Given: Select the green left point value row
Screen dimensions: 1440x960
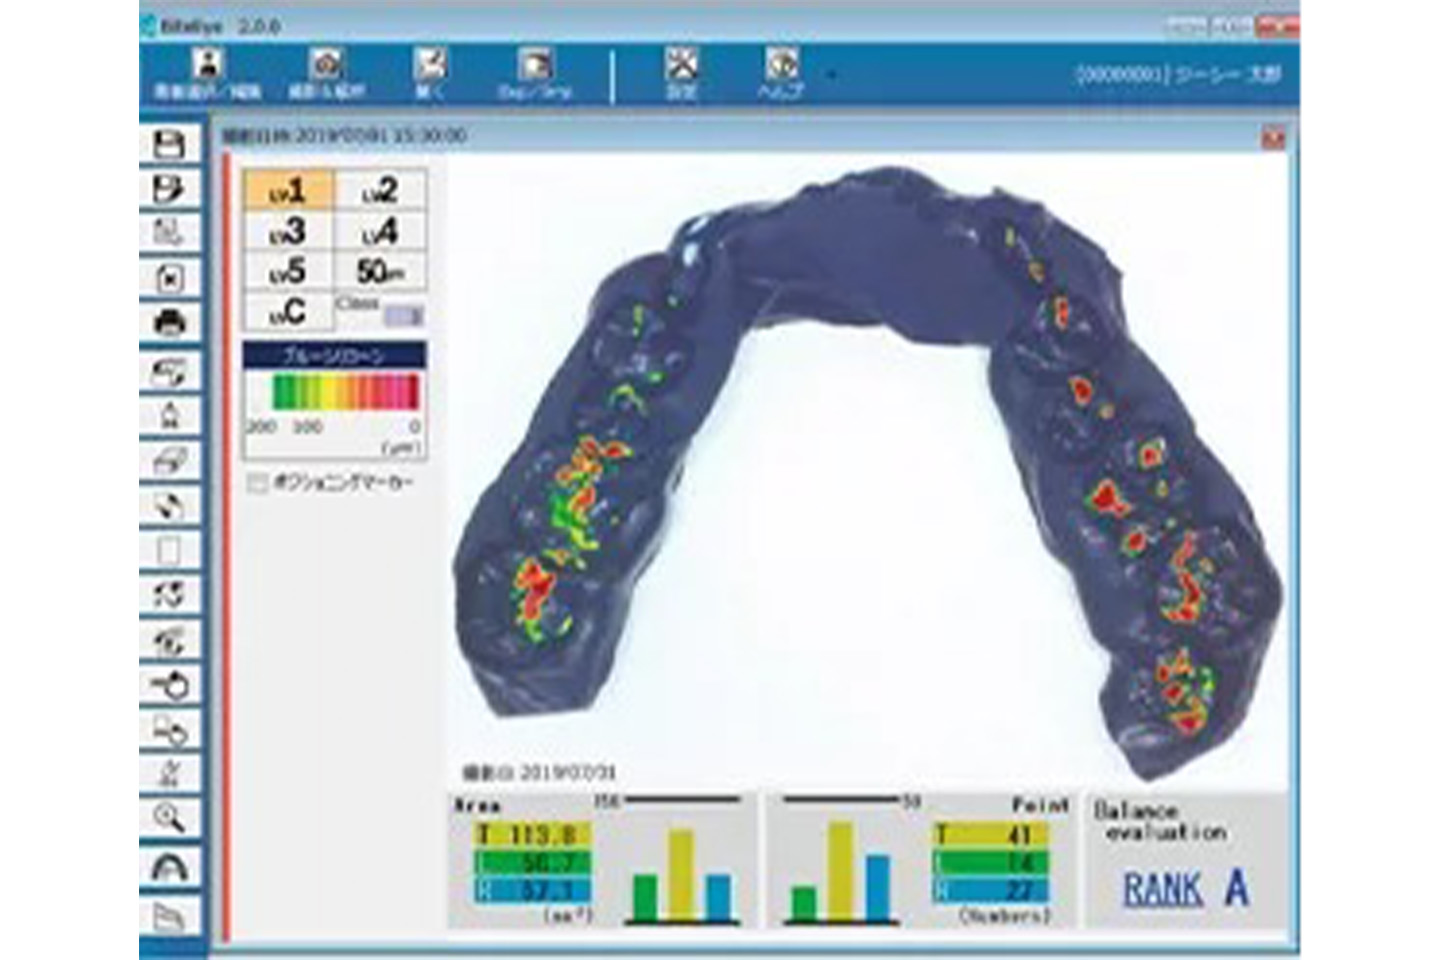Looking at the screenshot, I should tap(991, 863).
